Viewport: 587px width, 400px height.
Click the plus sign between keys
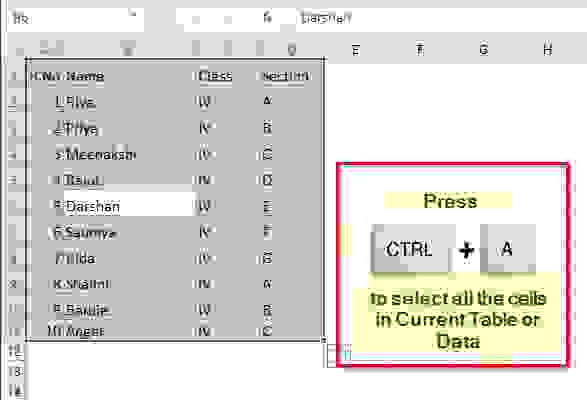(x=467, y=250)
